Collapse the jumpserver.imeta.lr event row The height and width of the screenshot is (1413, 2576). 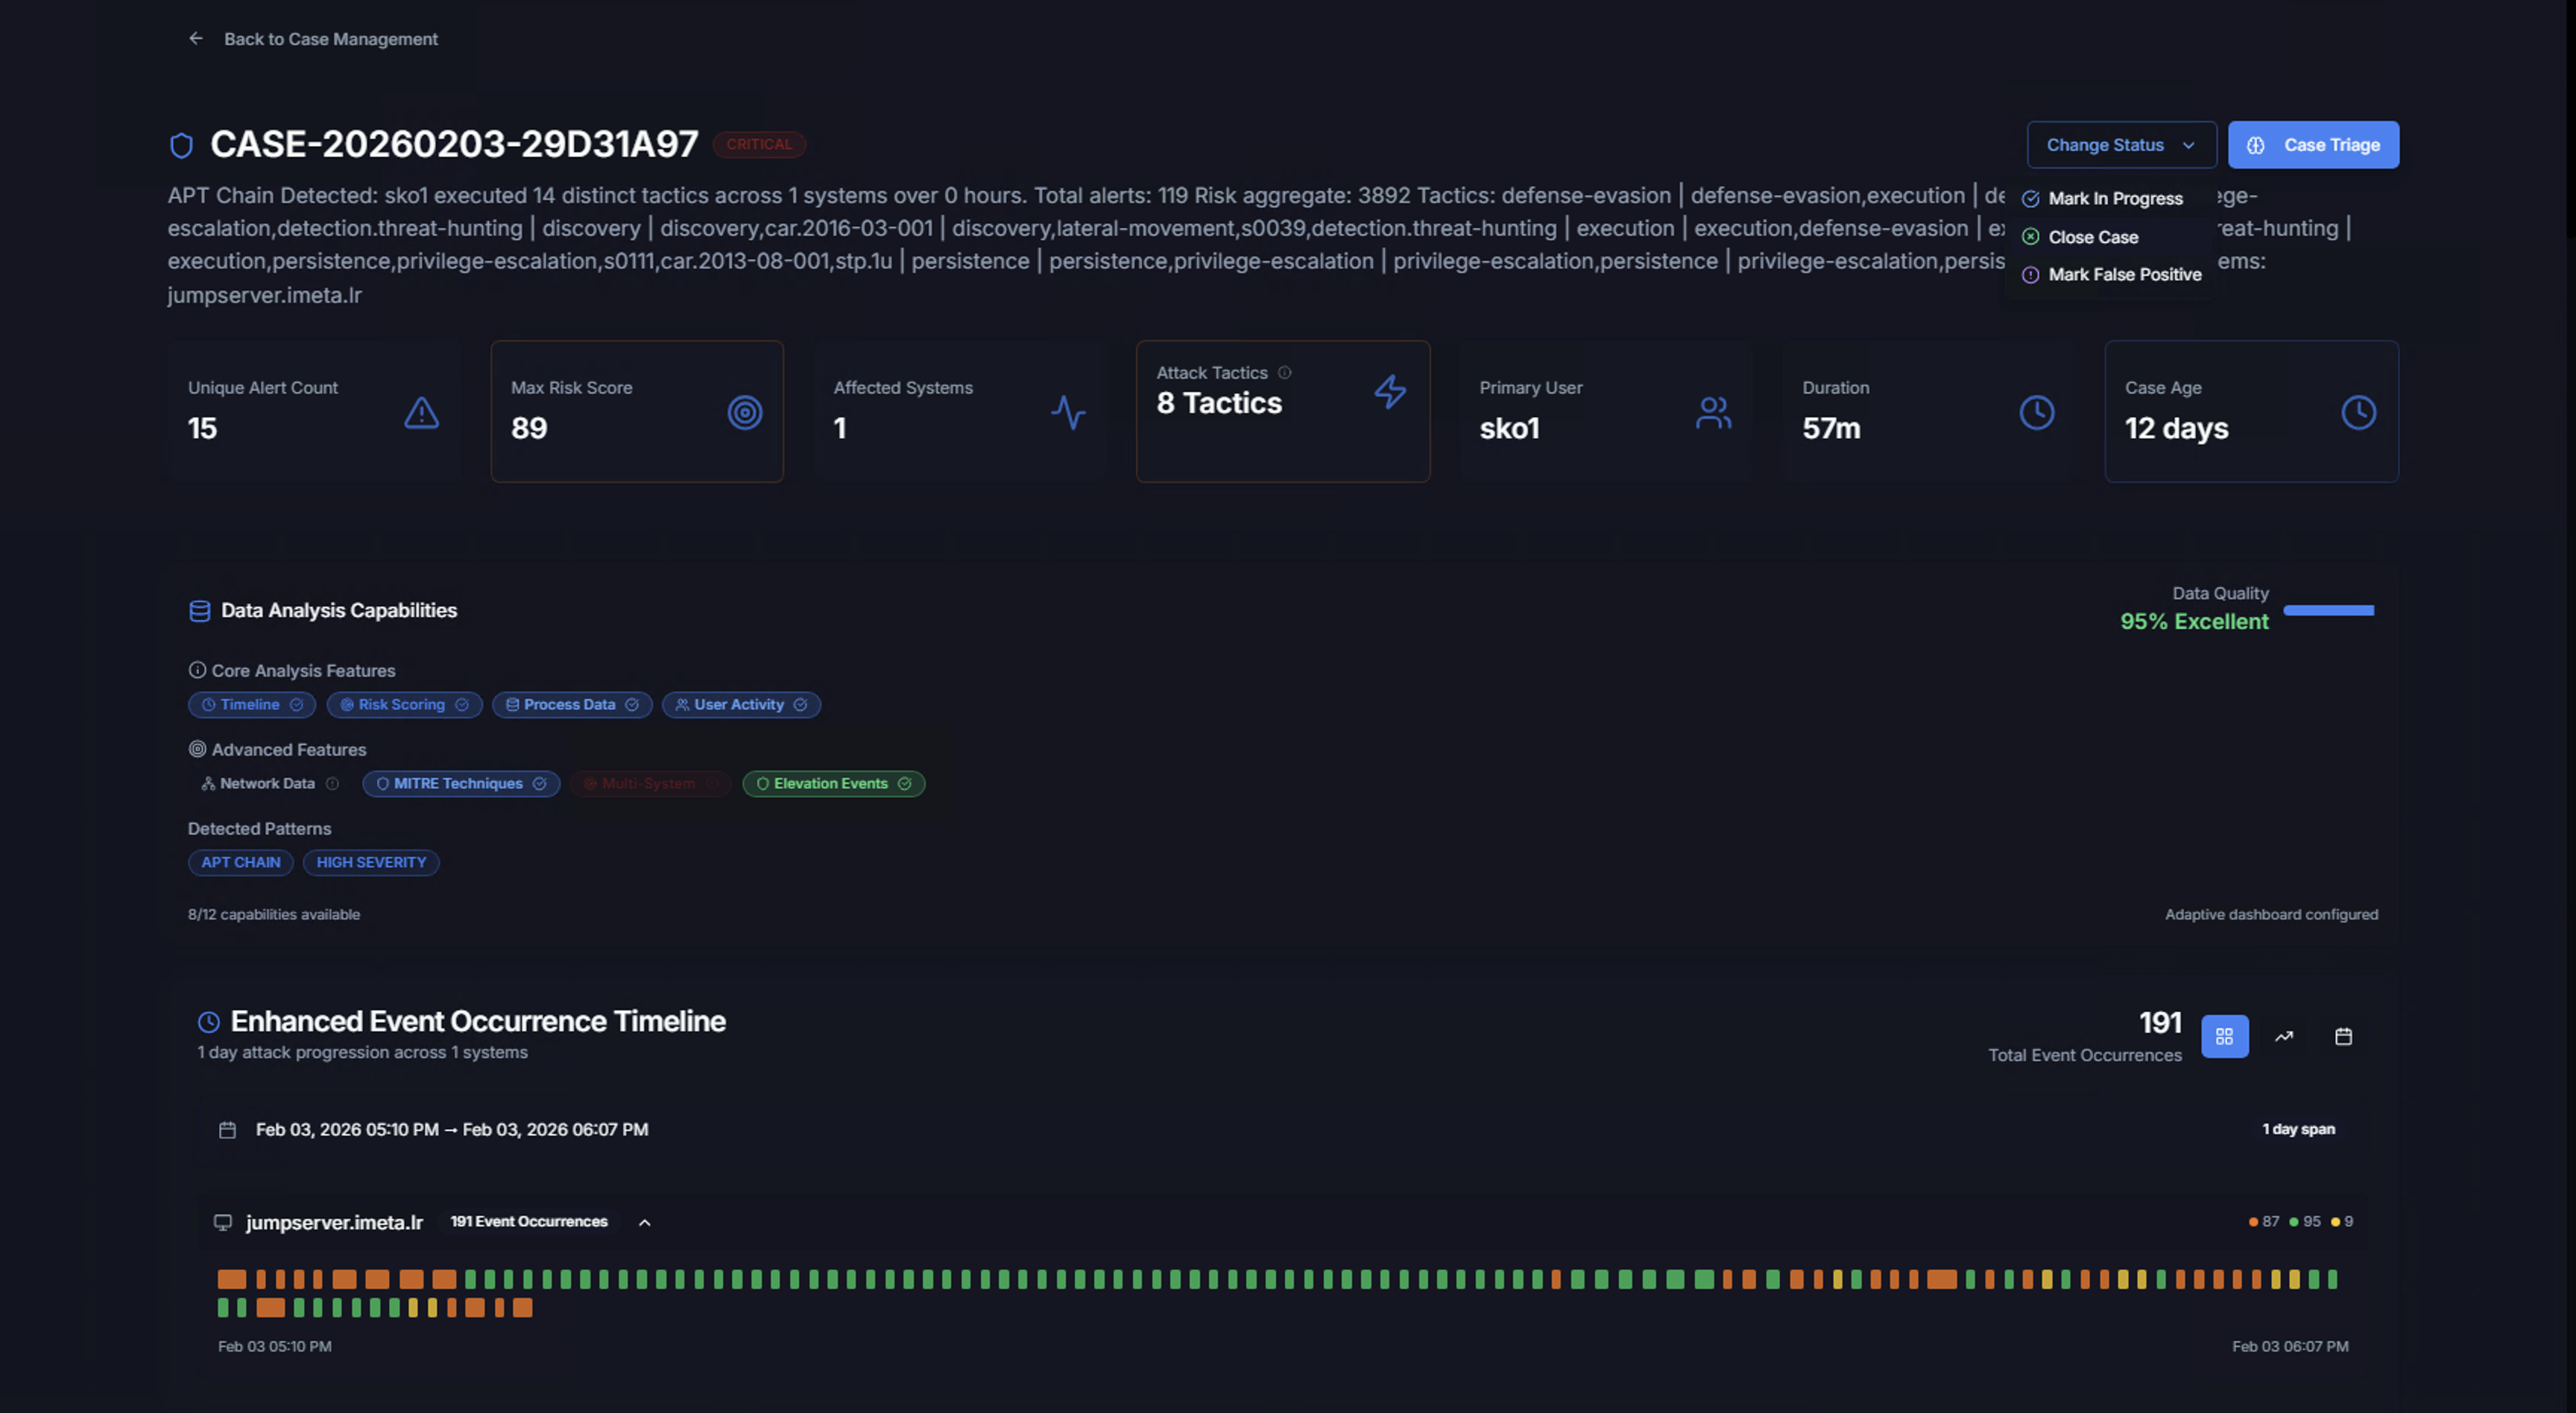[x=645, y=1222]
